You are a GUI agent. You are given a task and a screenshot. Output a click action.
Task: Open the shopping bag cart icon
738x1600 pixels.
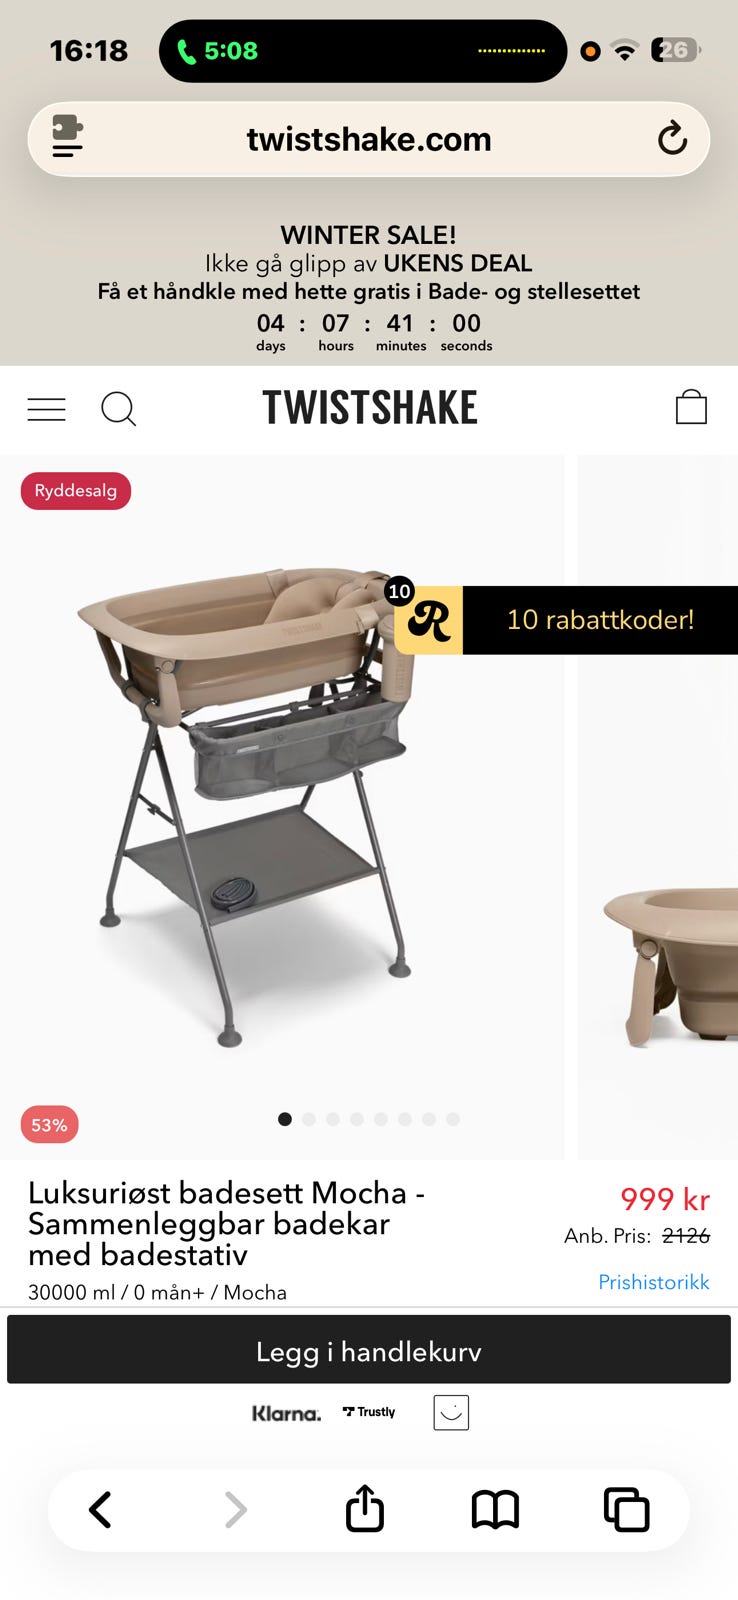[691, 407]
